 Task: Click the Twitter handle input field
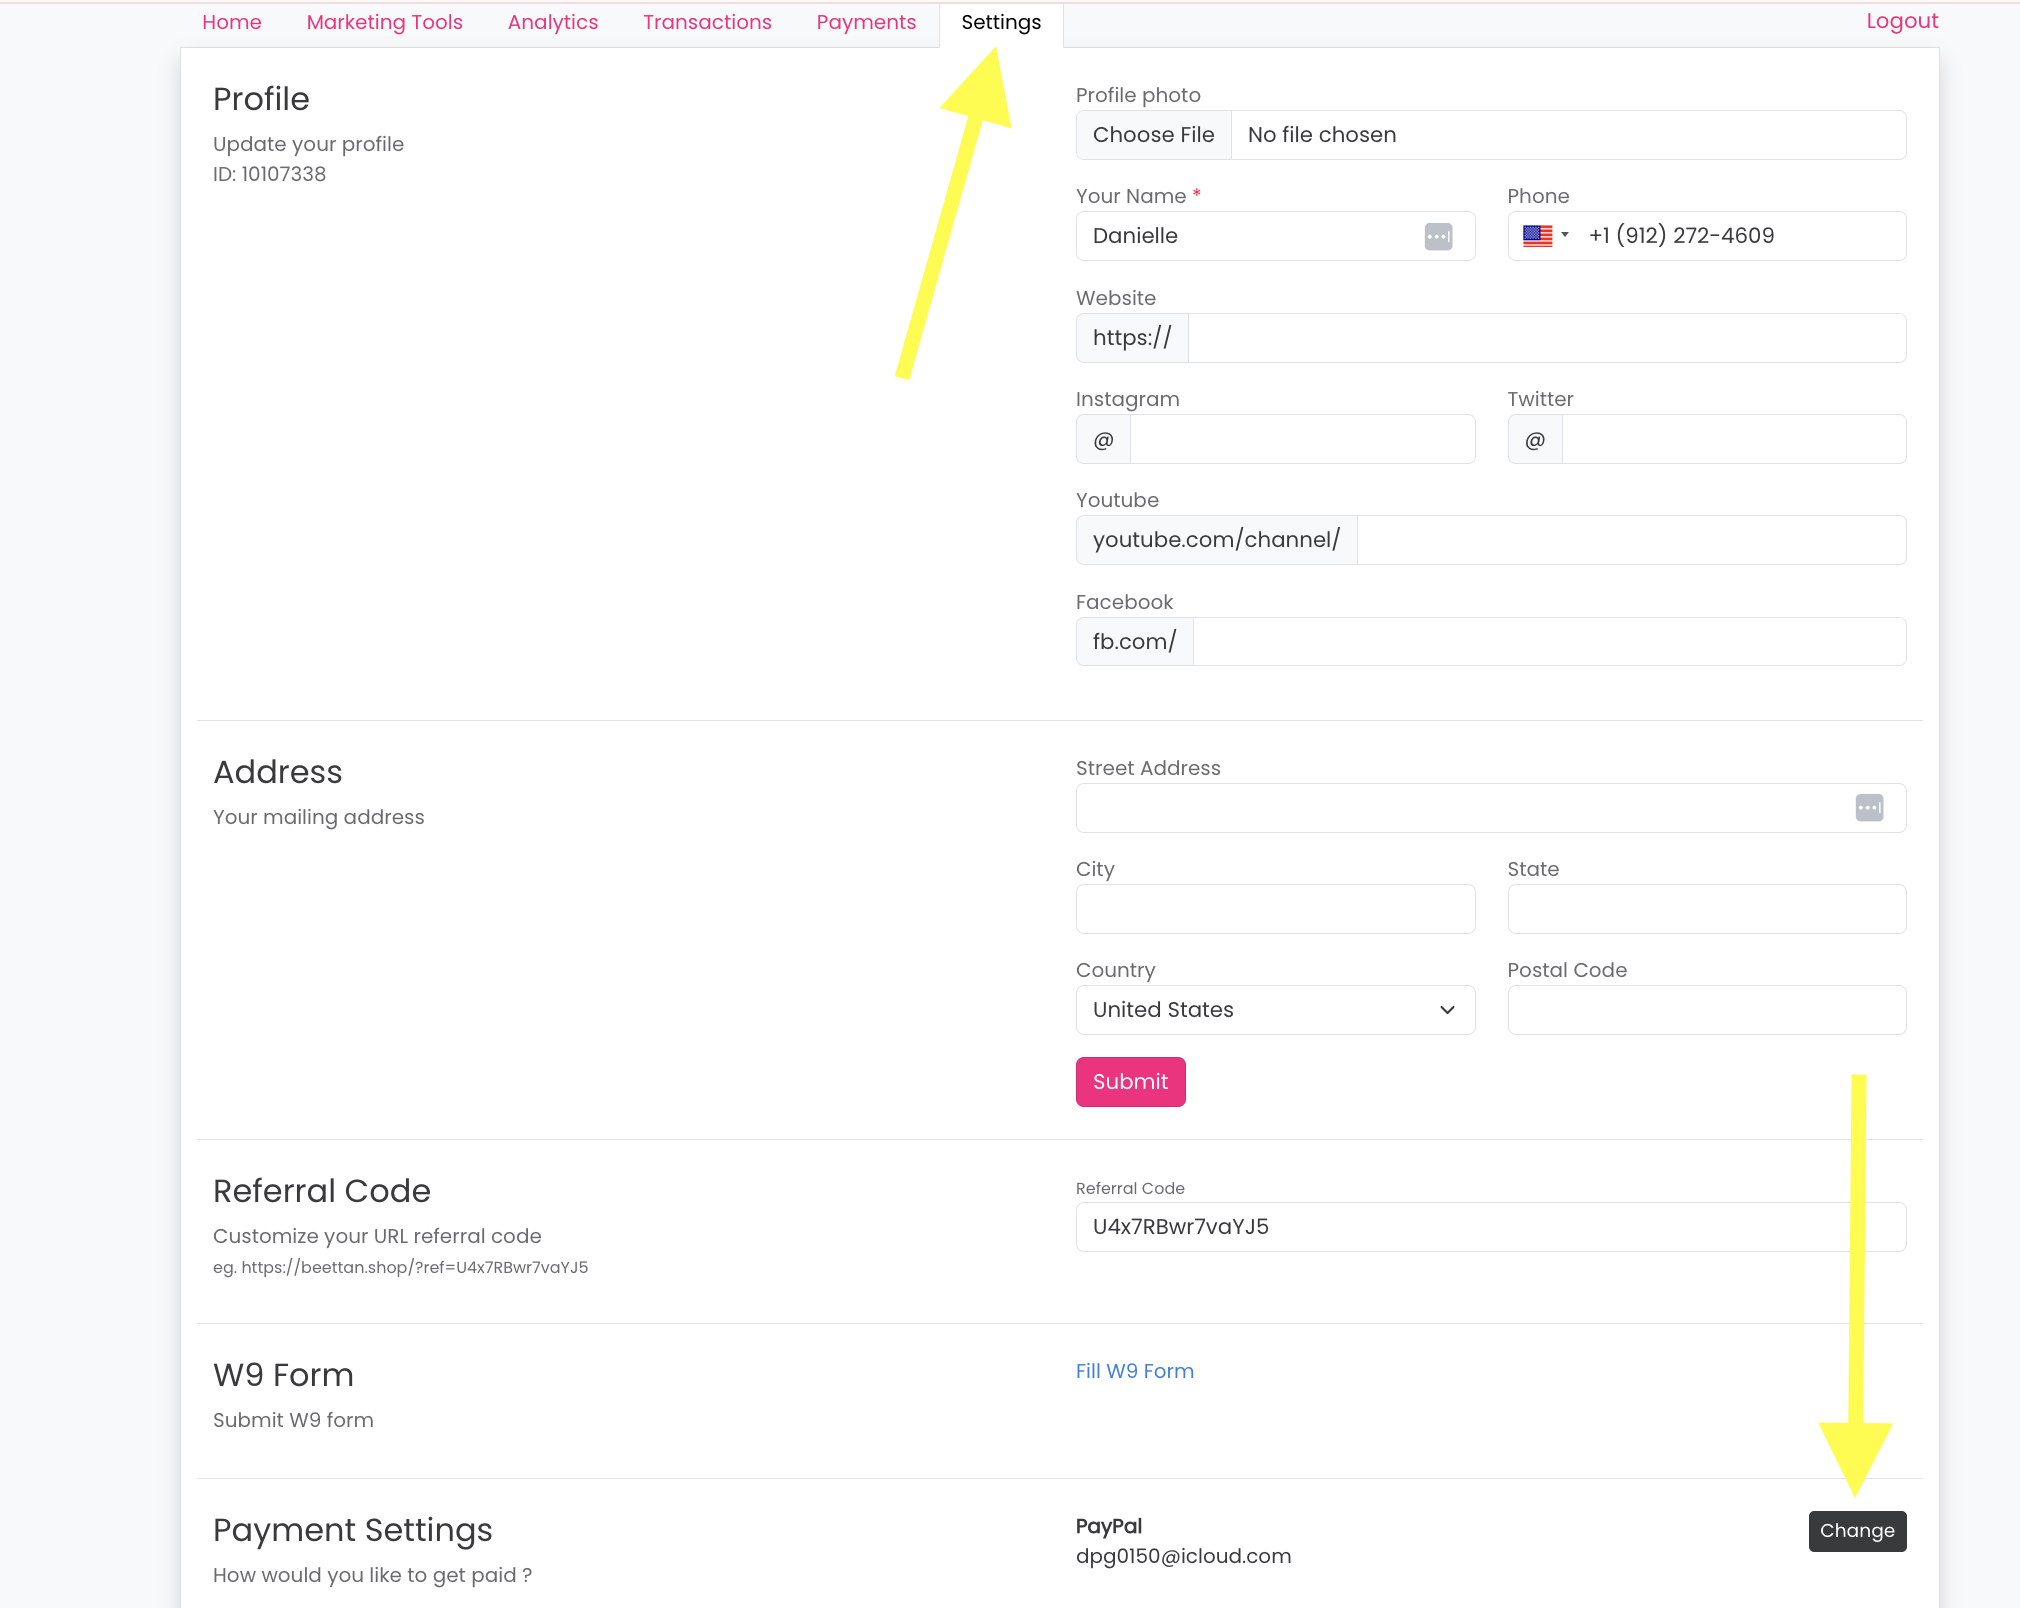[x=1733, y=440]
